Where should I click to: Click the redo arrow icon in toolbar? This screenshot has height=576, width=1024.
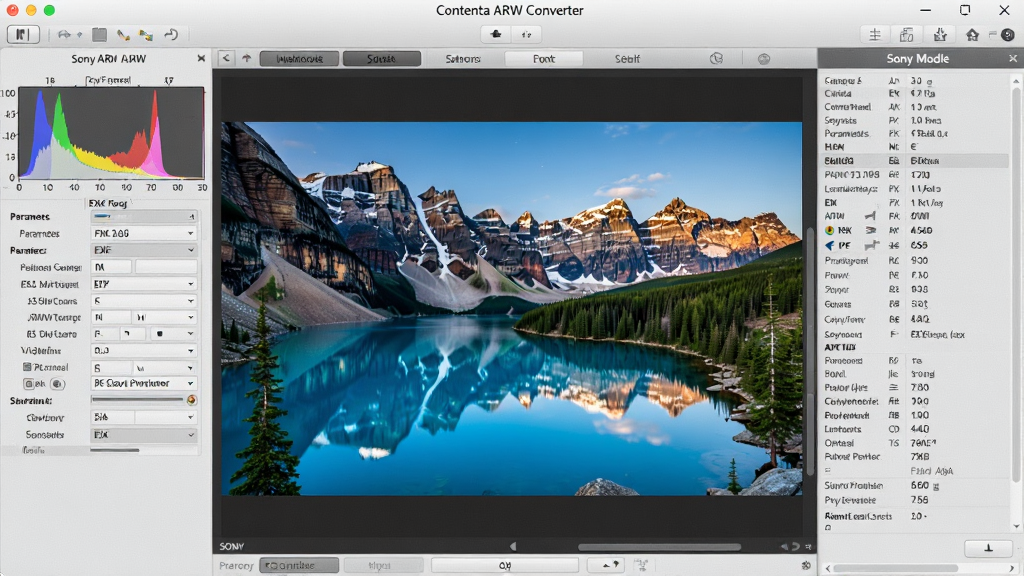click(64, 35)
